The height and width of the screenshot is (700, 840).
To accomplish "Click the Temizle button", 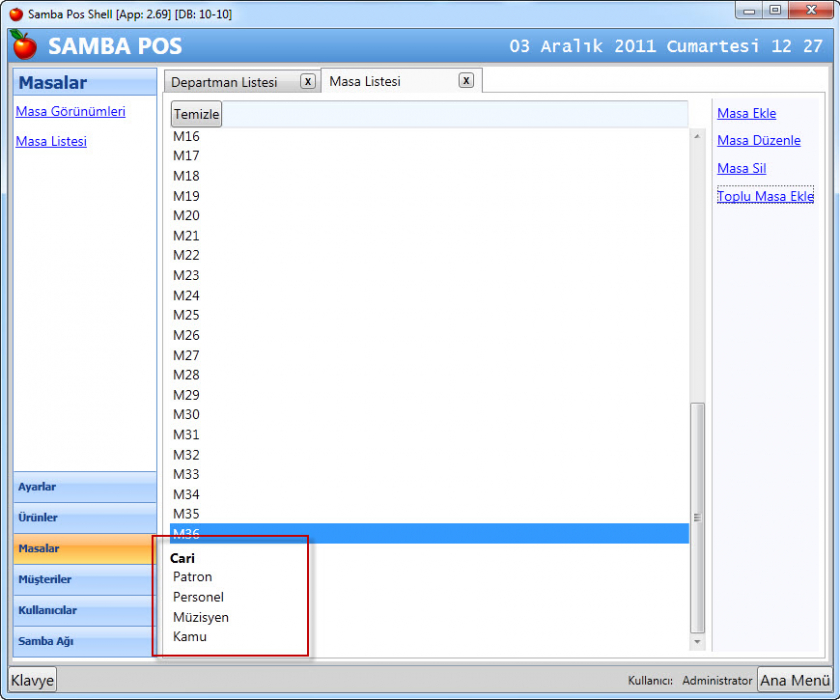I will (x=196, y=114).
